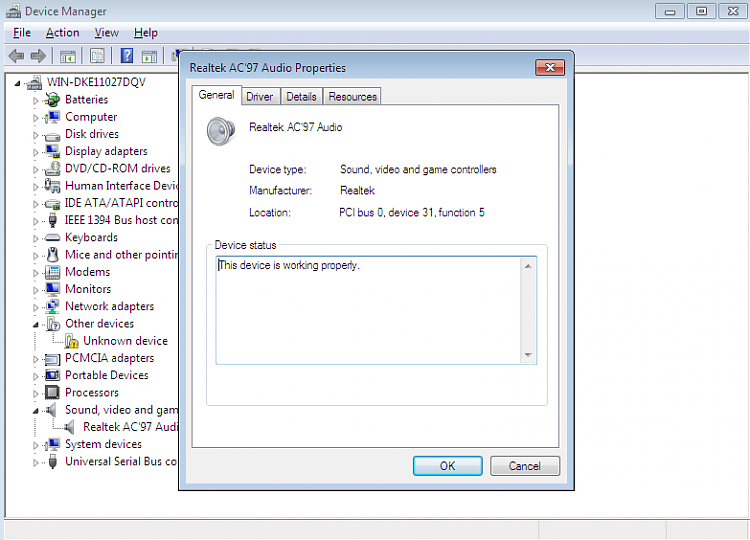
Task: Select the Processors category icon
Action: [x=52, y=392]
